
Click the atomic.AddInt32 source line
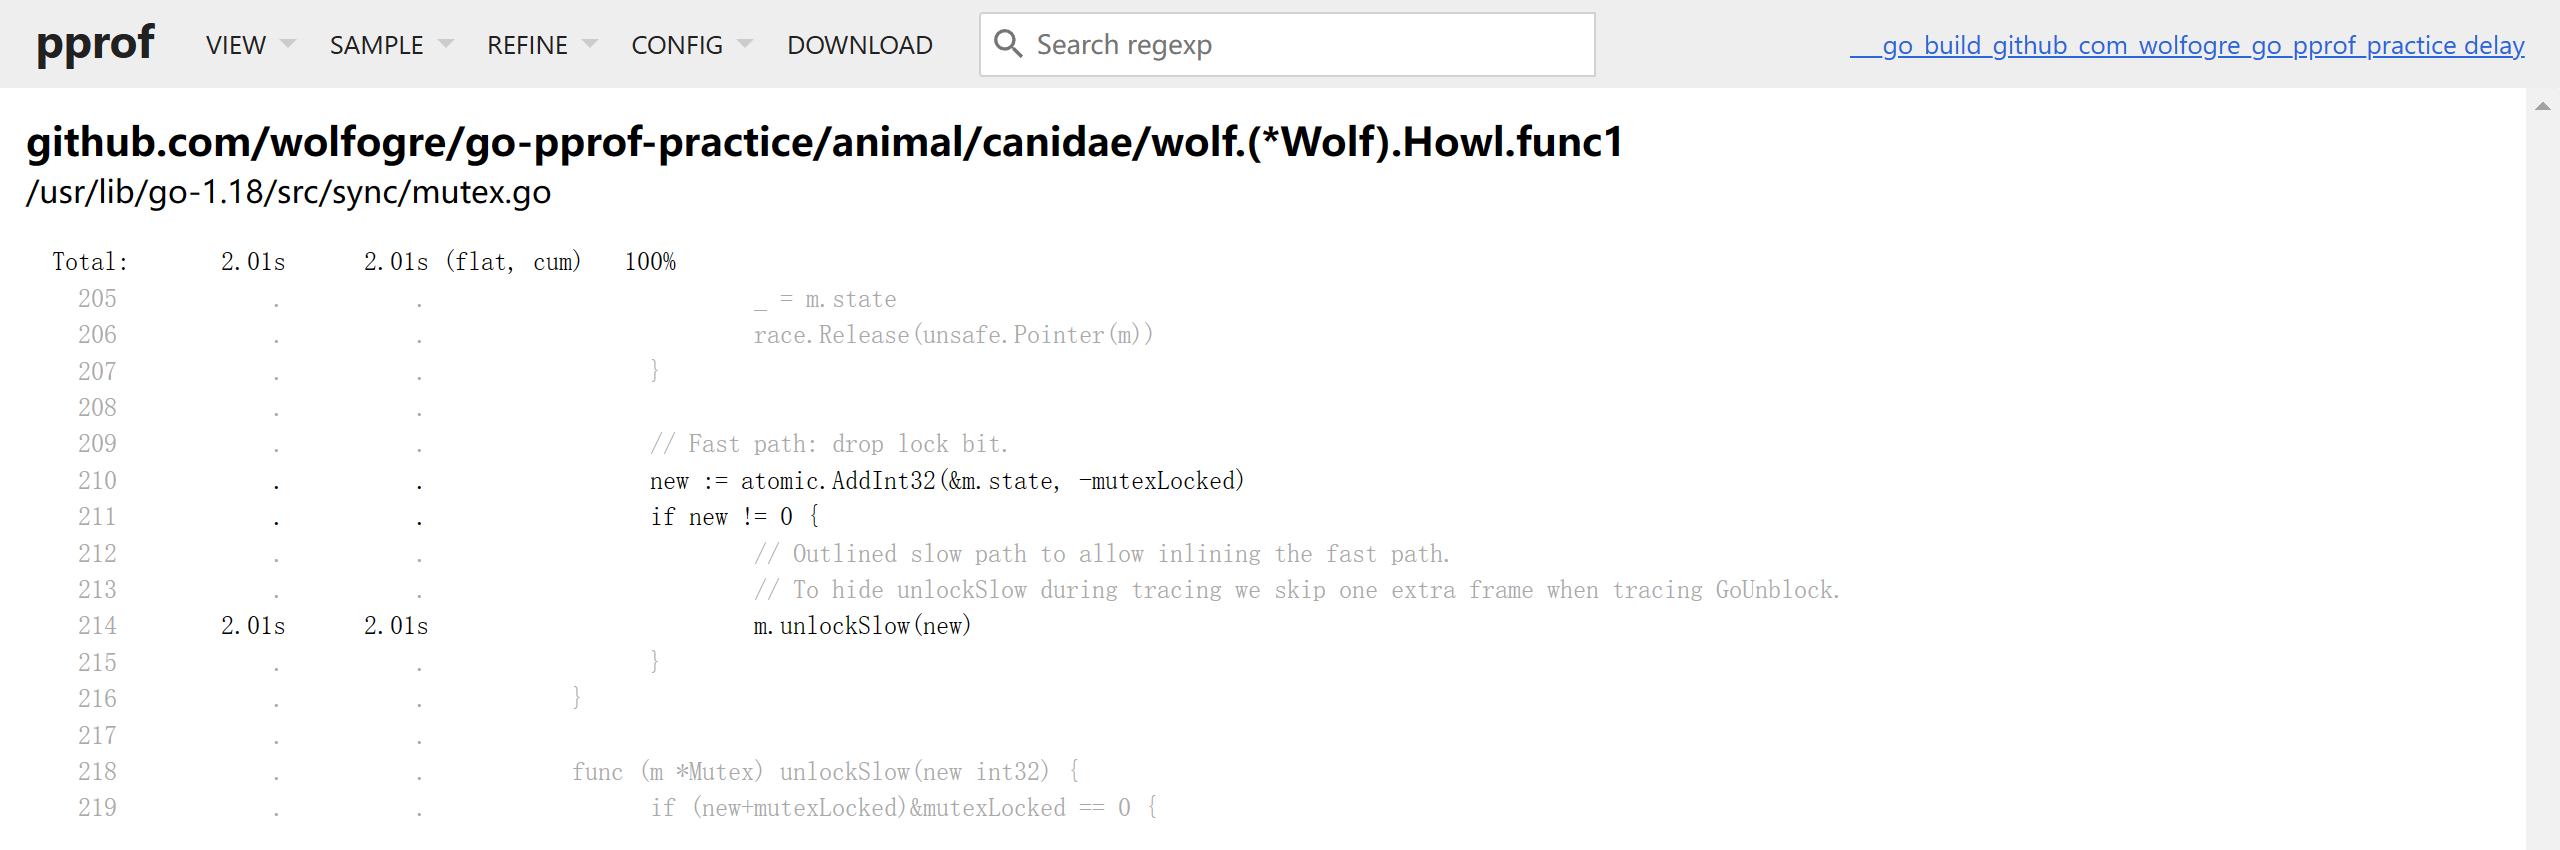click(x=946, y=481)
